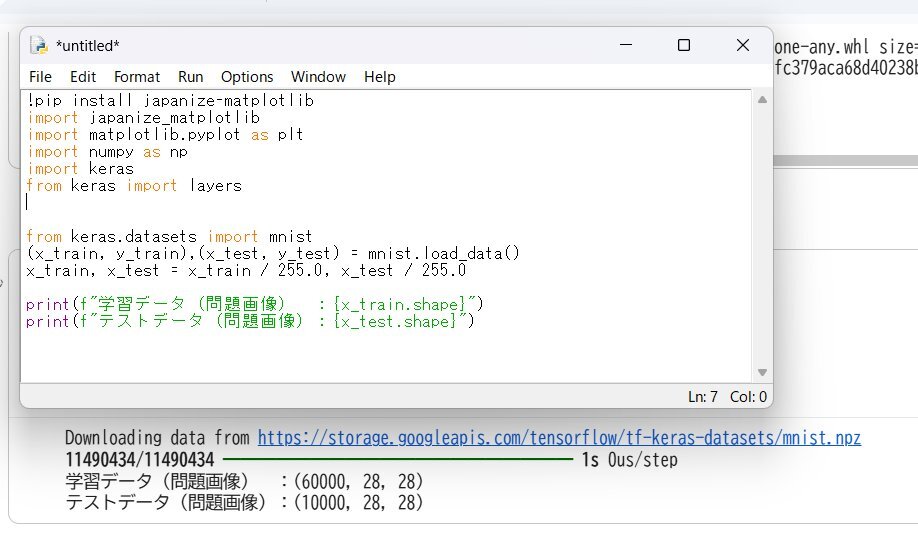Maximize the untitled editor window
918x554 pixels.
(684, 46)
